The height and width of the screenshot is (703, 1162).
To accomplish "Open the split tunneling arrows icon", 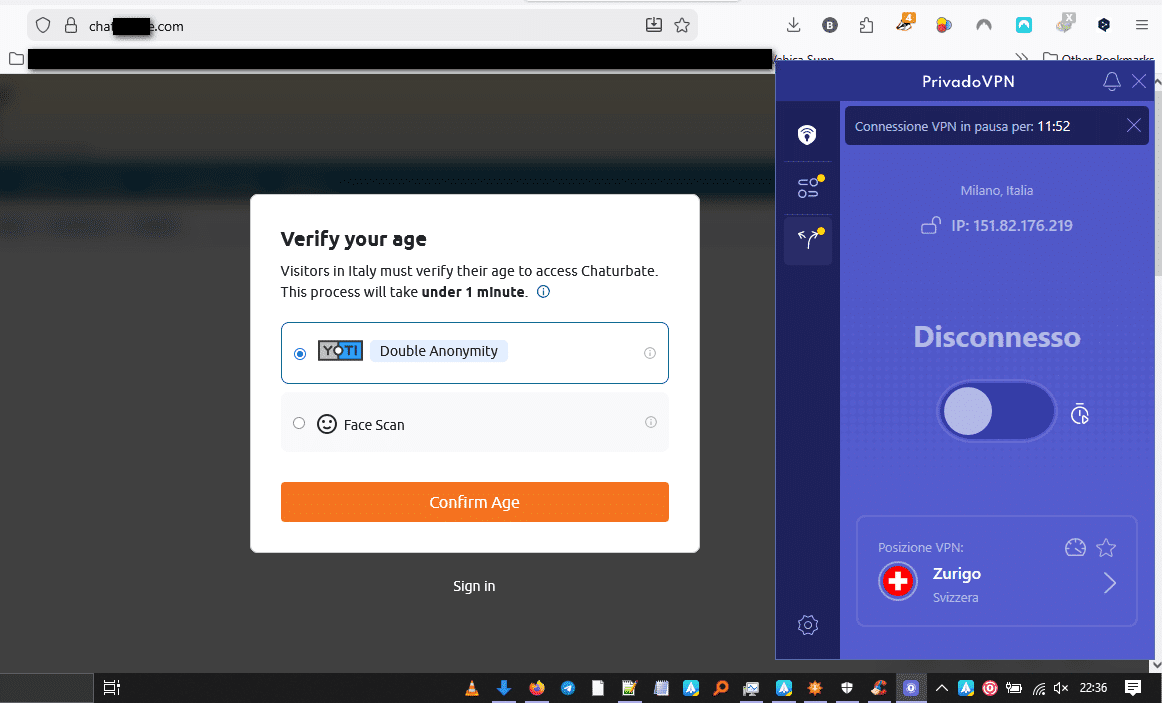I will click(x=809, y=239).
